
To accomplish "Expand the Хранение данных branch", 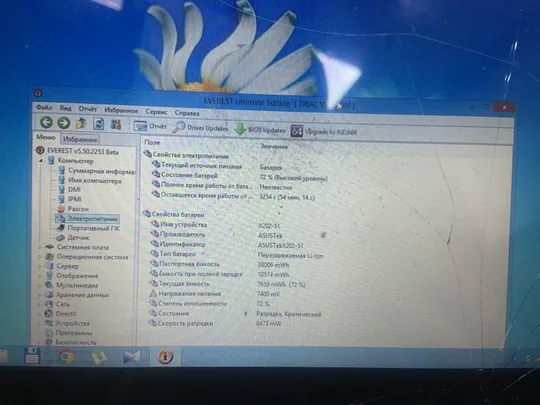I will click(x=40, y=295).
